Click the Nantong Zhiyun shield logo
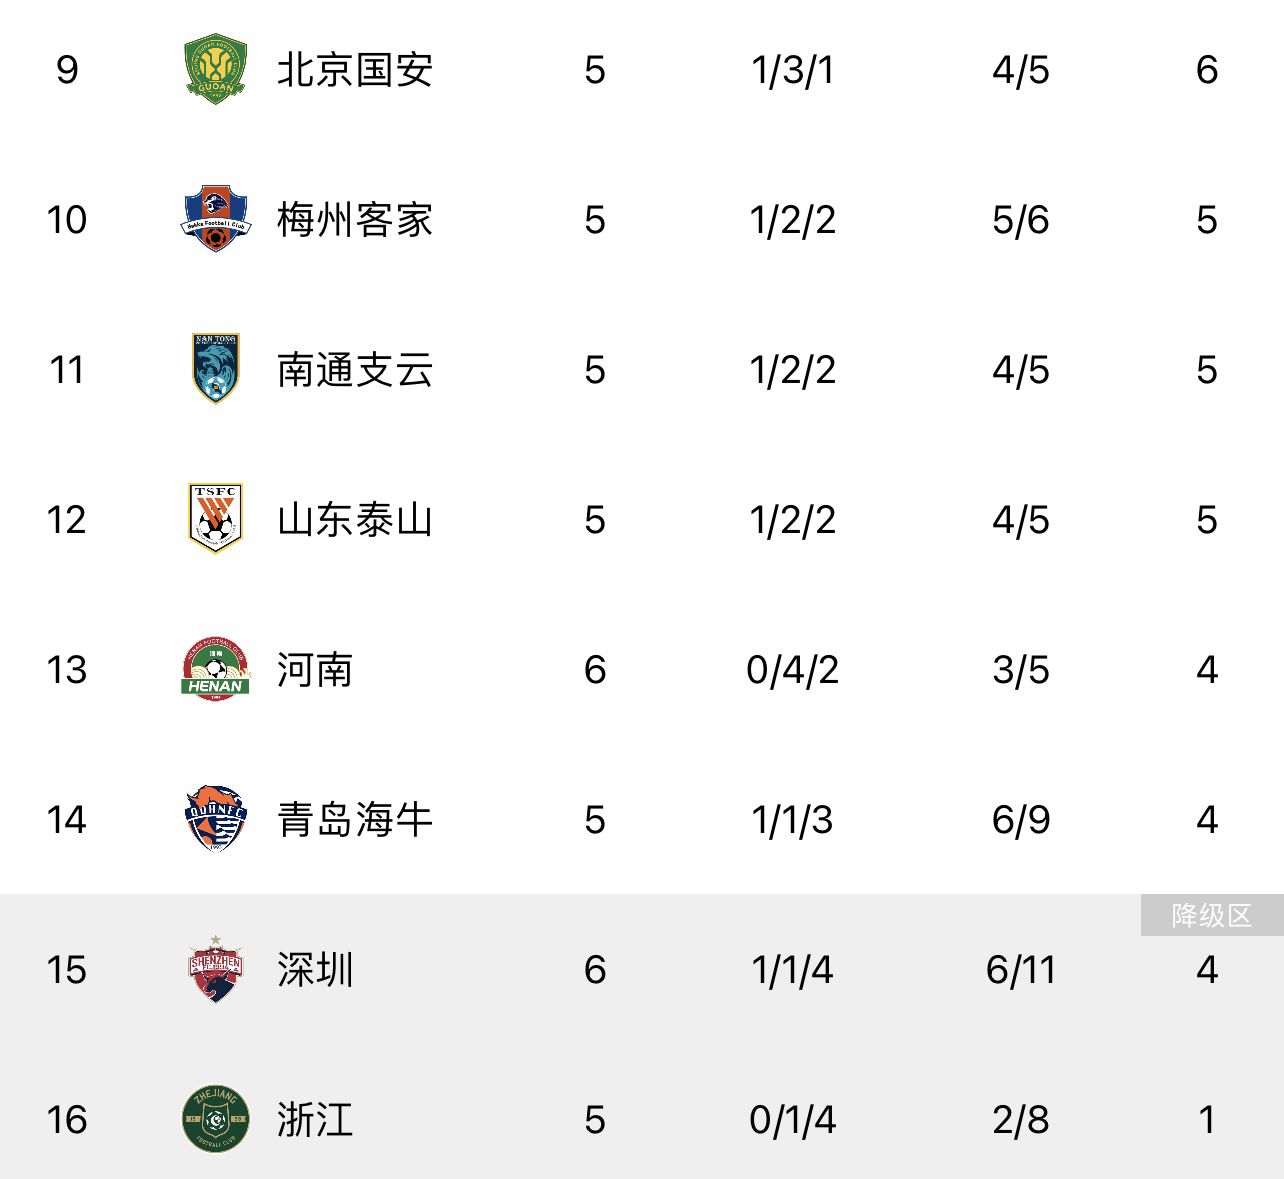The width and height of the screenshot is (1284, 1179). coord(216,369)
